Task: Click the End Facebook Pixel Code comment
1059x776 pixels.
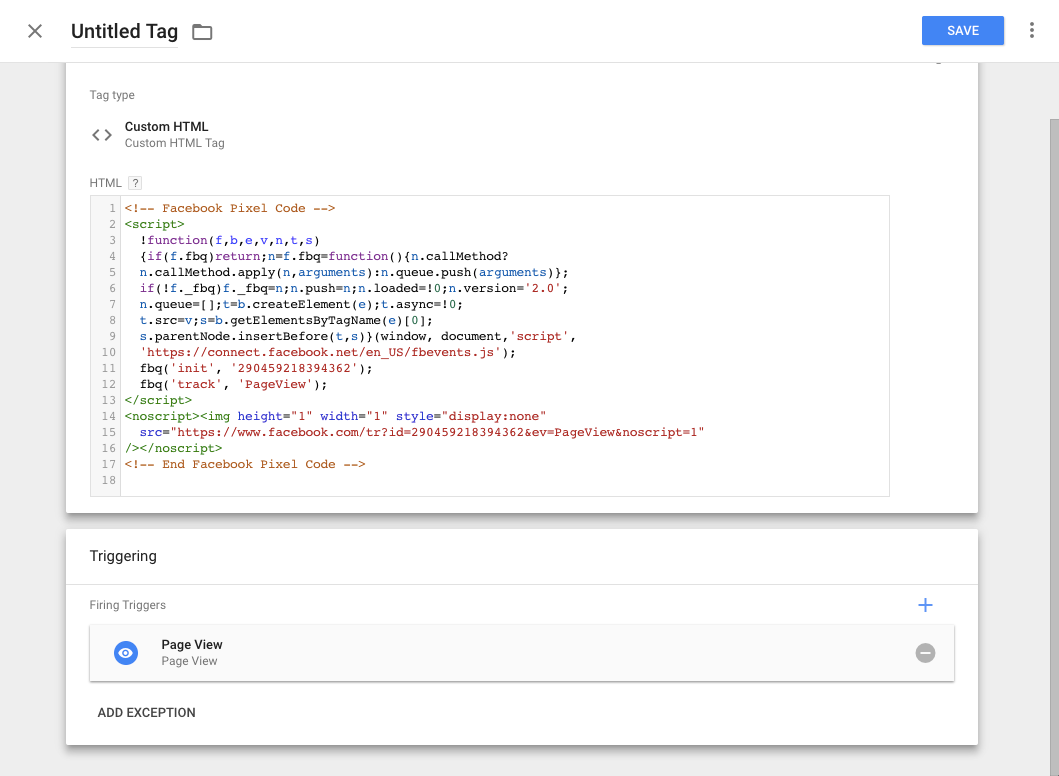Action: click(x=245, y=464)
